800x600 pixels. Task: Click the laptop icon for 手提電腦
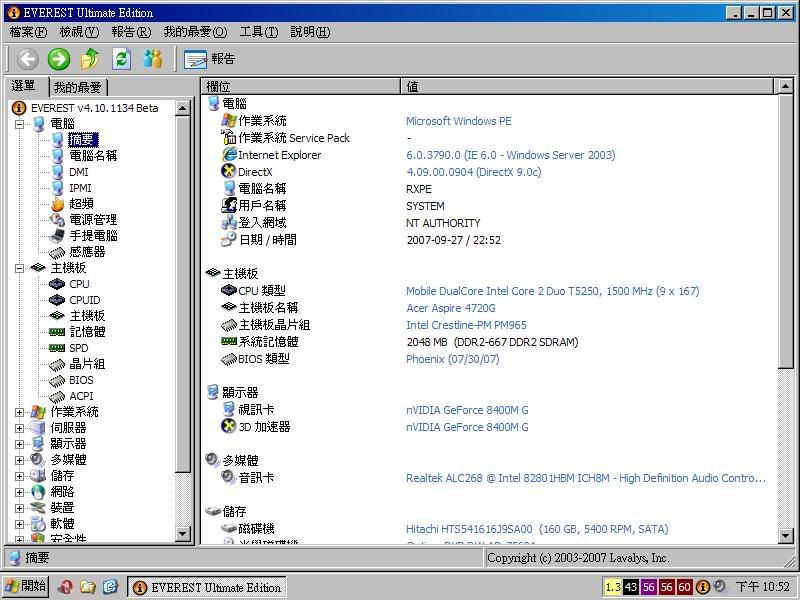(x=57, y=236)
